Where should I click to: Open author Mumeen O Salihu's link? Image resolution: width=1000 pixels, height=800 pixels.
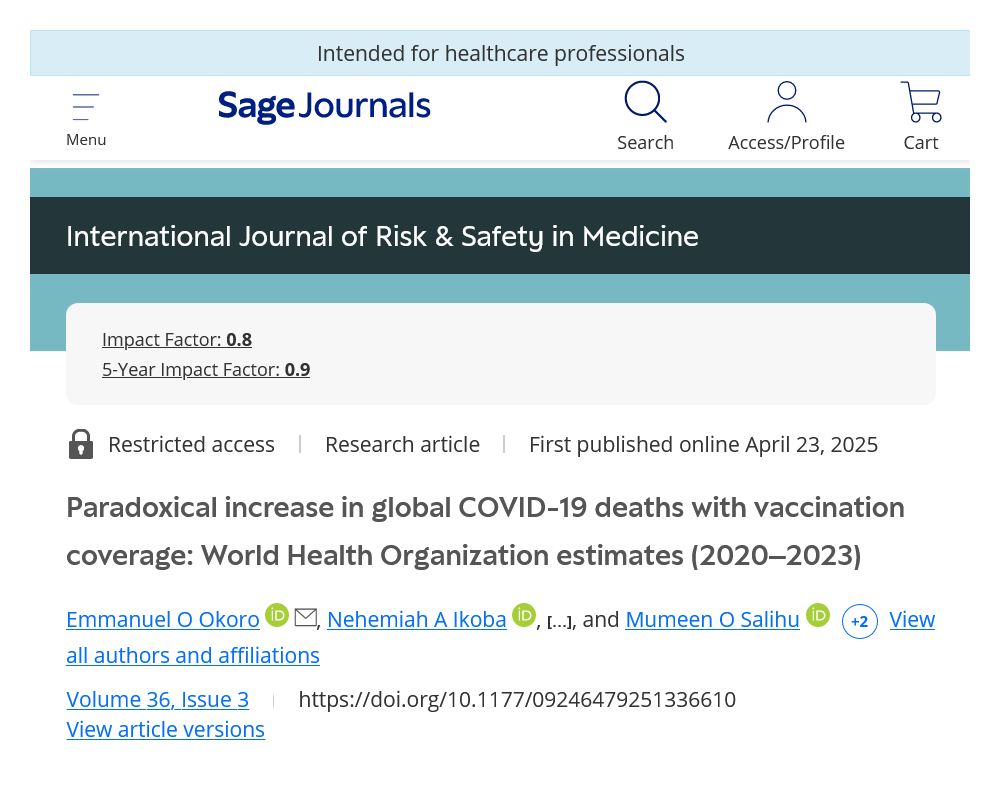point(712,619)
